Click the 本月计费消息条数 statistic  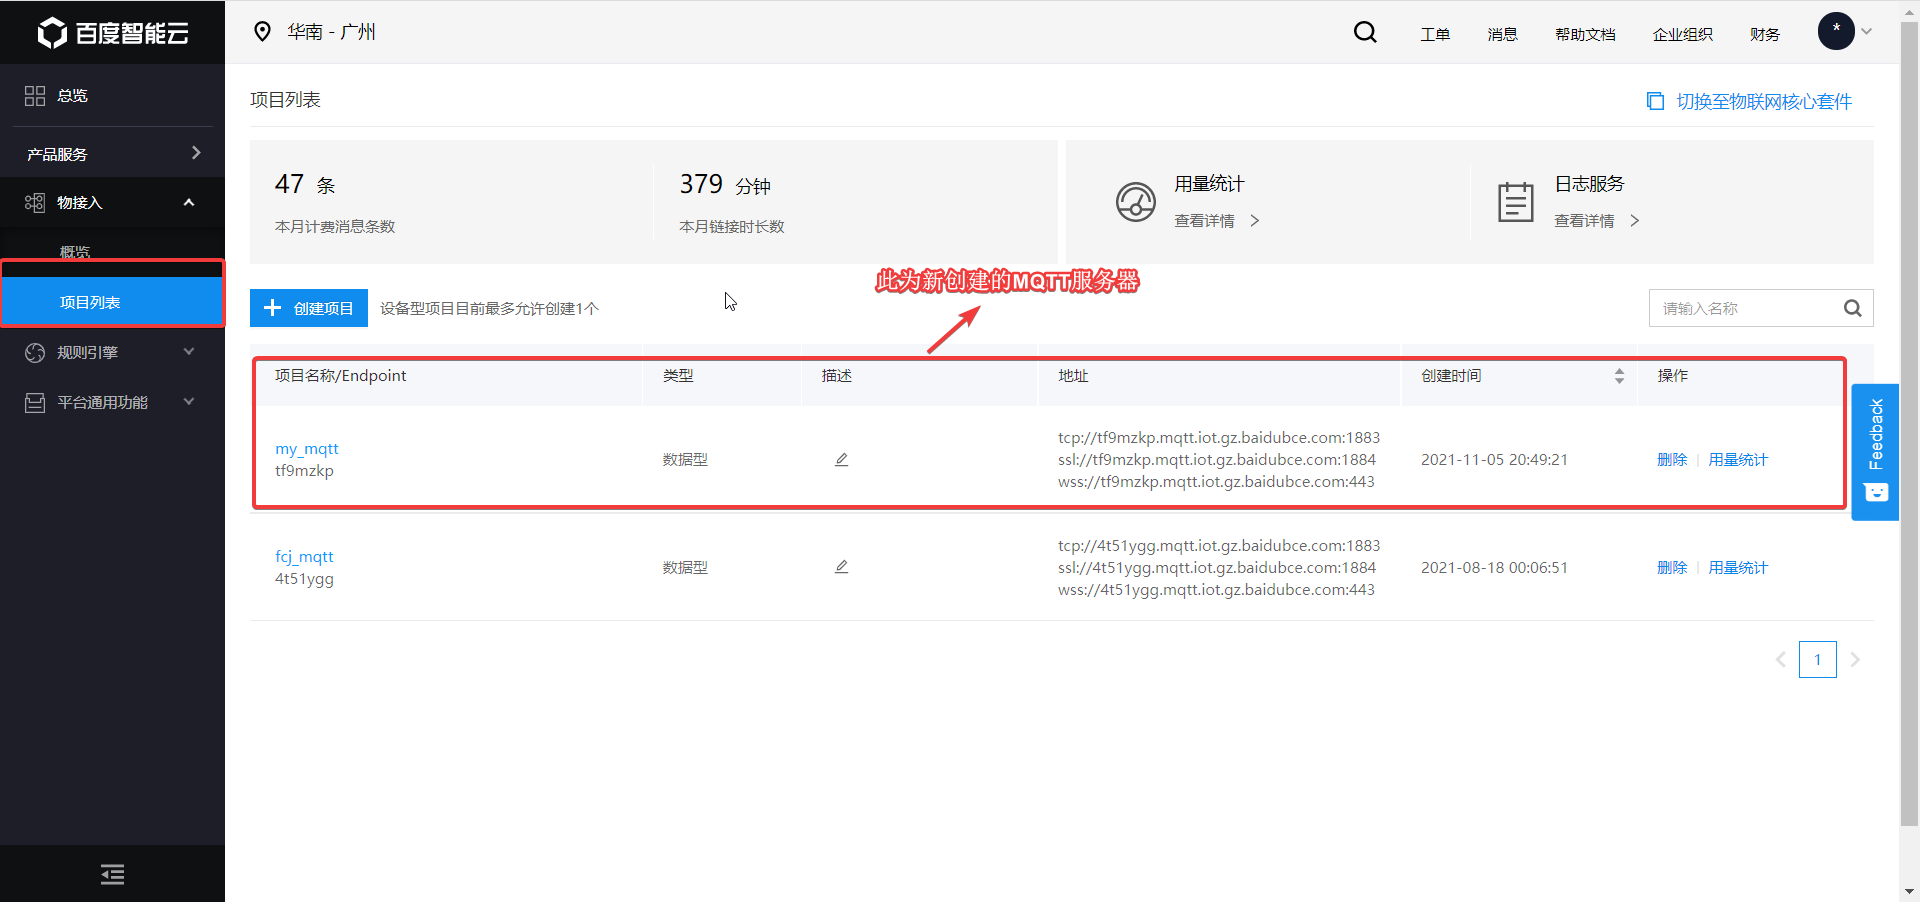click(x=335, y=227)
